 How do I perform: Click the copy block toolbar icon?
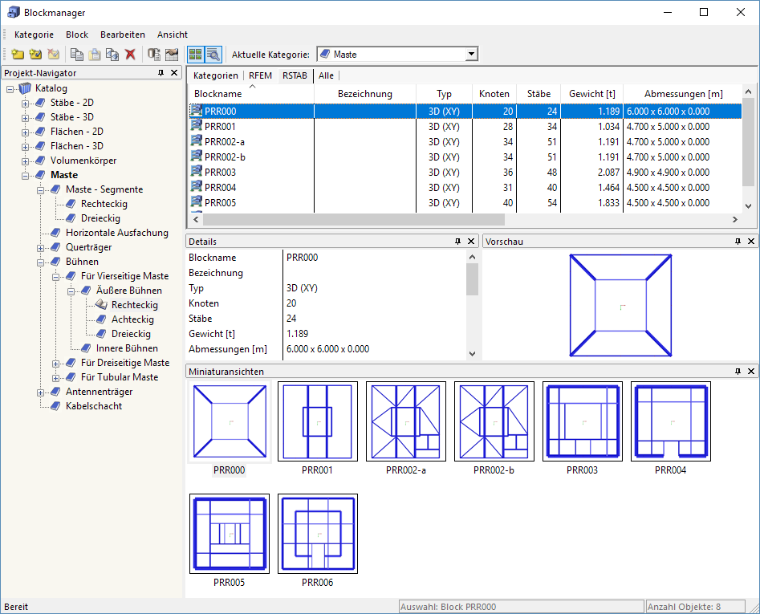coord(77,54)
